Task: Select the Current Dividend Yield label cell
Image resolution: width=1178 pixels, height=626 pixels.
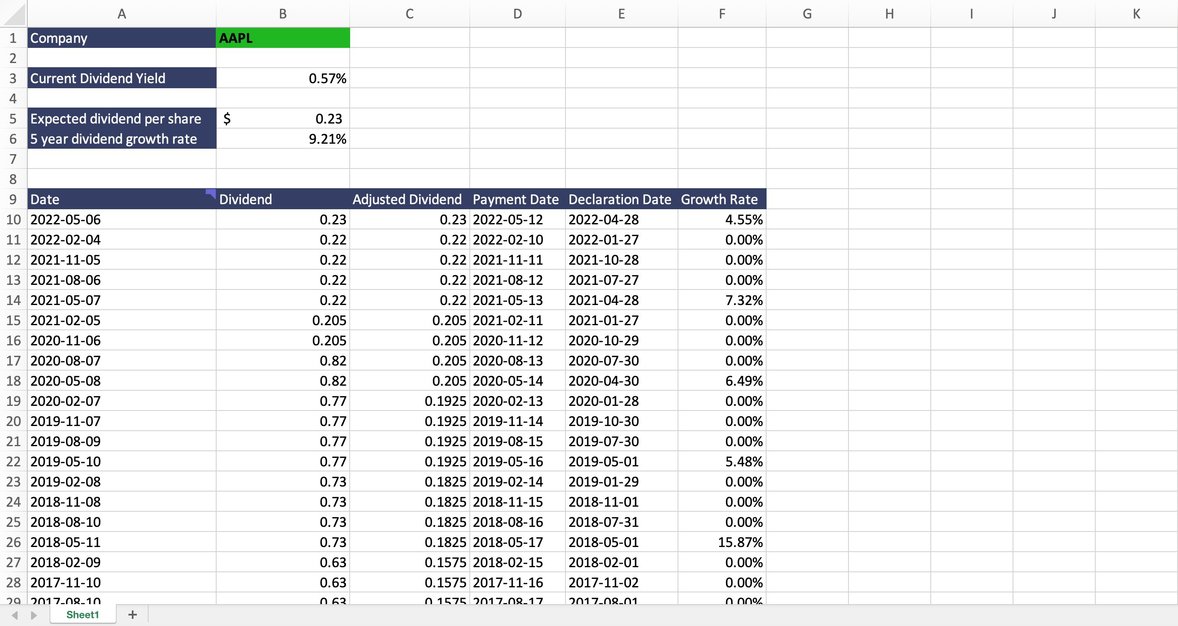Action: [x=122, y=77]
